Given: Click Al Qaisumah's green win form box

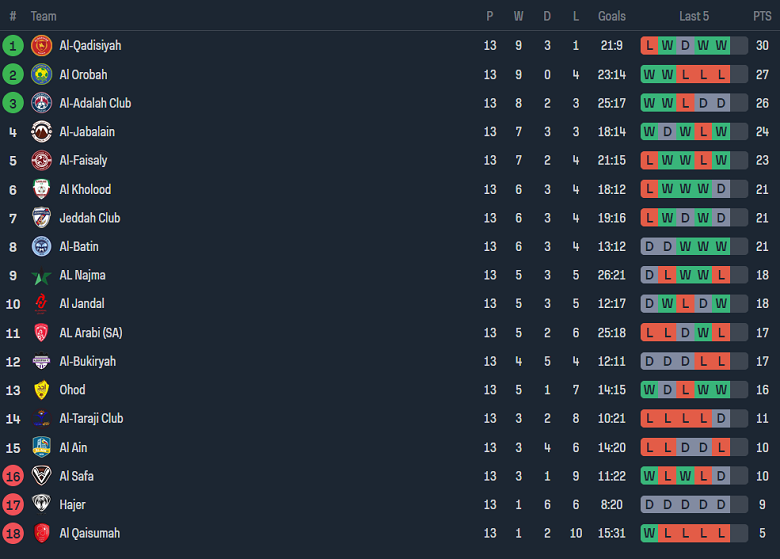Looking at the screenshot, I should point(650,534).
